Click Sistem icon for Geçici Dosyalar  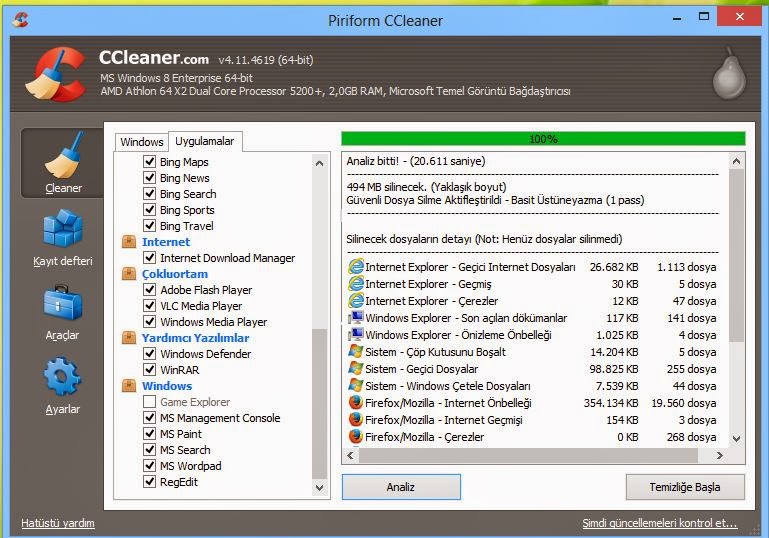pos(356,368)
